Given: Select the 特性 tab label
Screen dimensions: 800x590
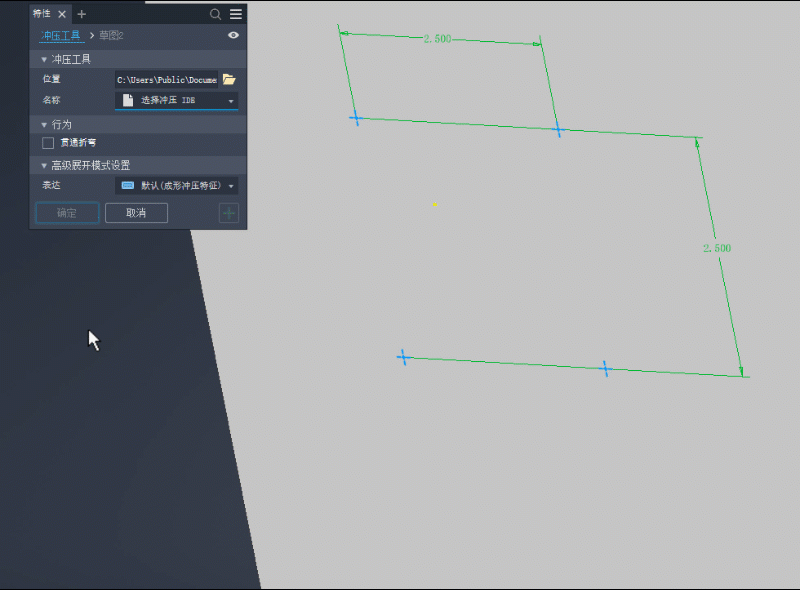Looking at the screenshot, I should tap(42, 14).
